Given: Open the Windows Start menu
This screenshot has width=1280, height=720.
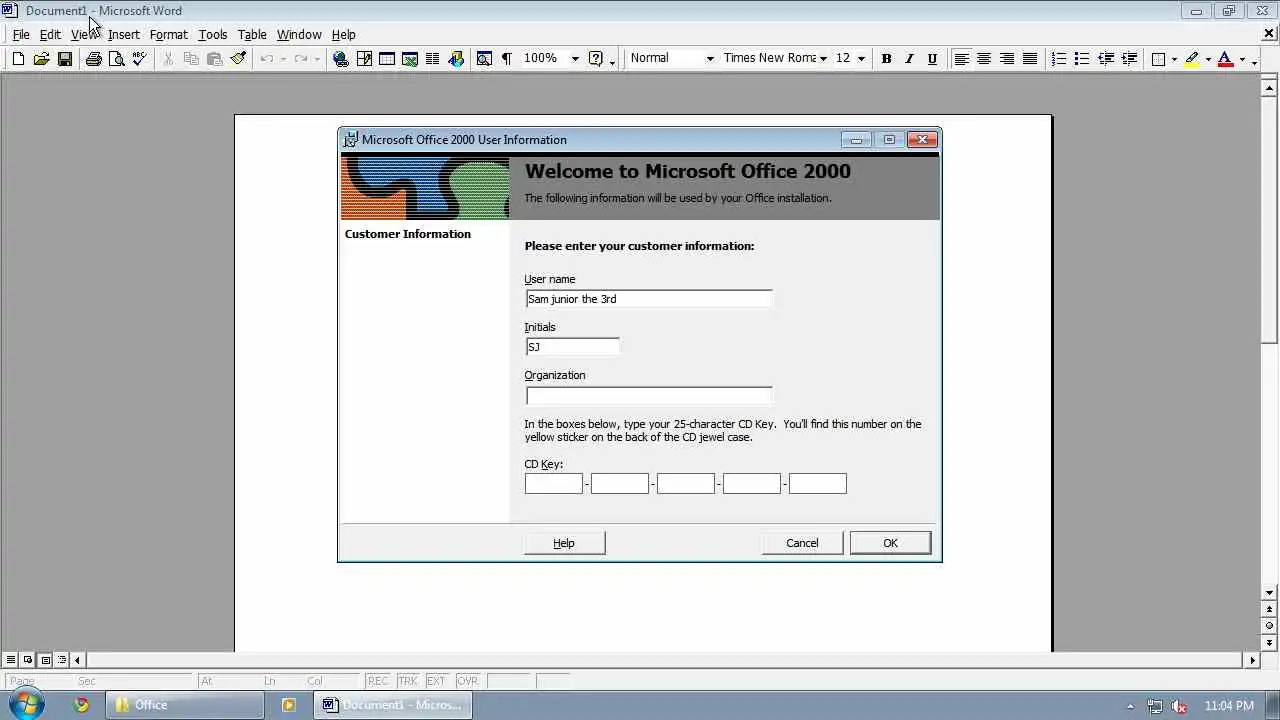Looking at the screenshot, I should (x=27, y=704).
